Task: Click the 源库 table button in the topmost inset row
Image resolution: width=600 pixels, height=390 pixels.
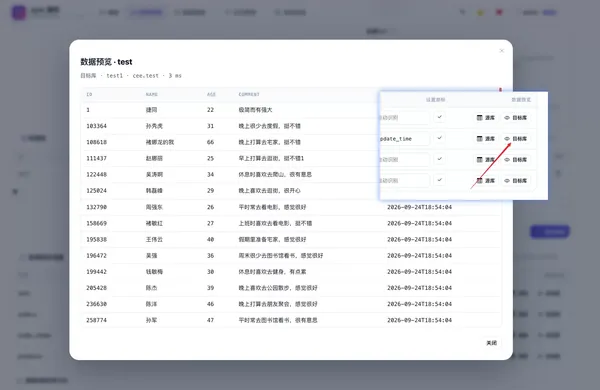Action: point(486,117)
